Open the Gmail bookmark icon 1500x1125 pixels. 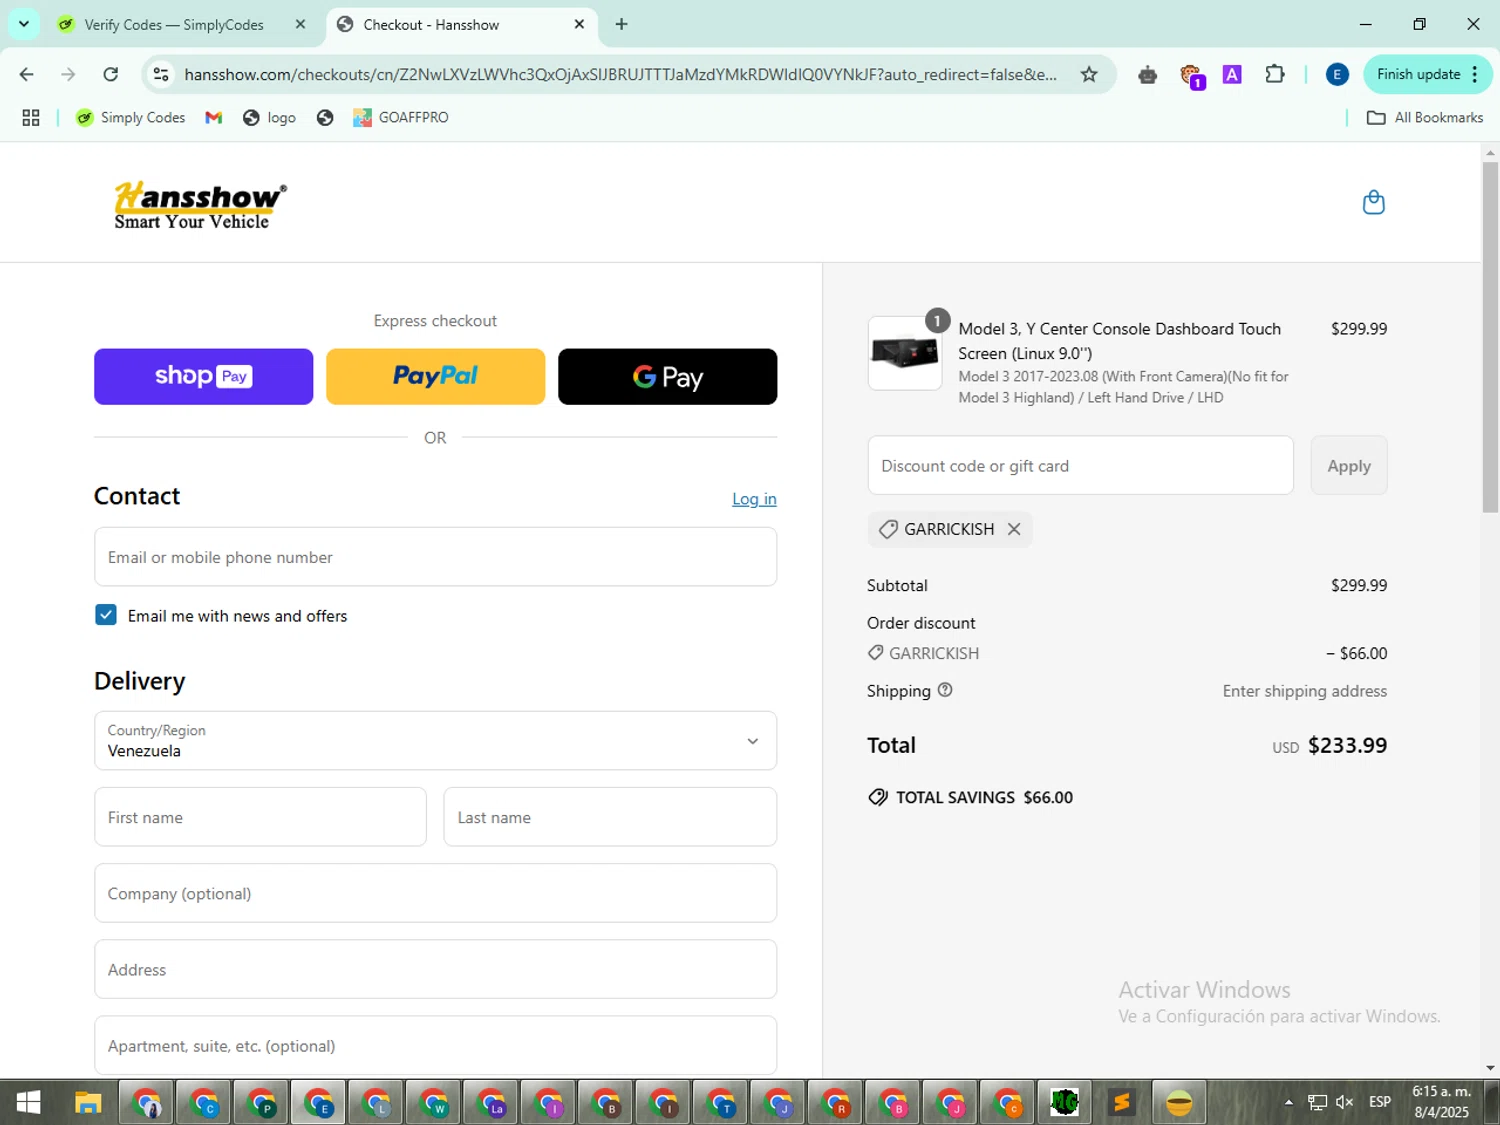tap(213, 117)
